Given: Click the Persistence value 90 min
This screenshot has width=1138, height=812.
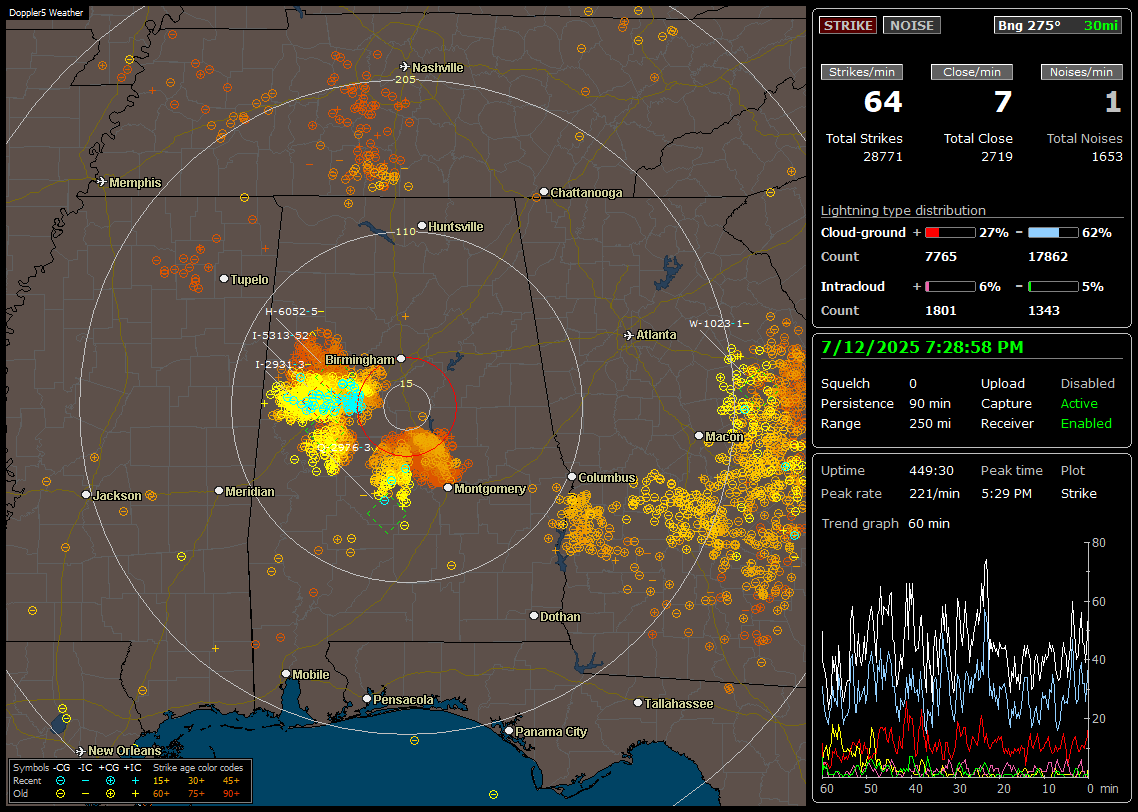Looking at the screenshot, I should pos(930,403).
